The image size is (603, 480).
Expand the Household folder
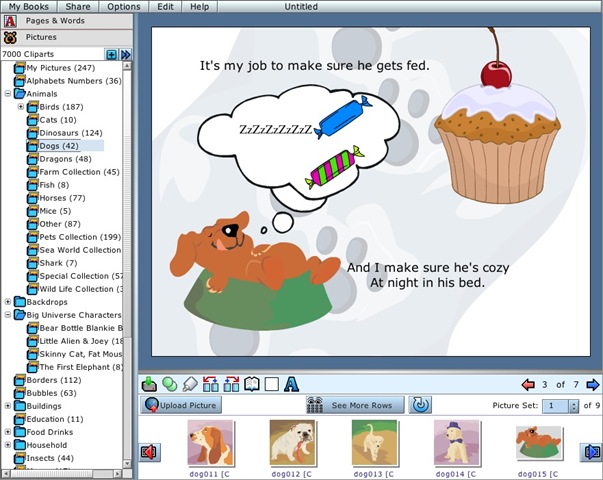click(8, 445)
